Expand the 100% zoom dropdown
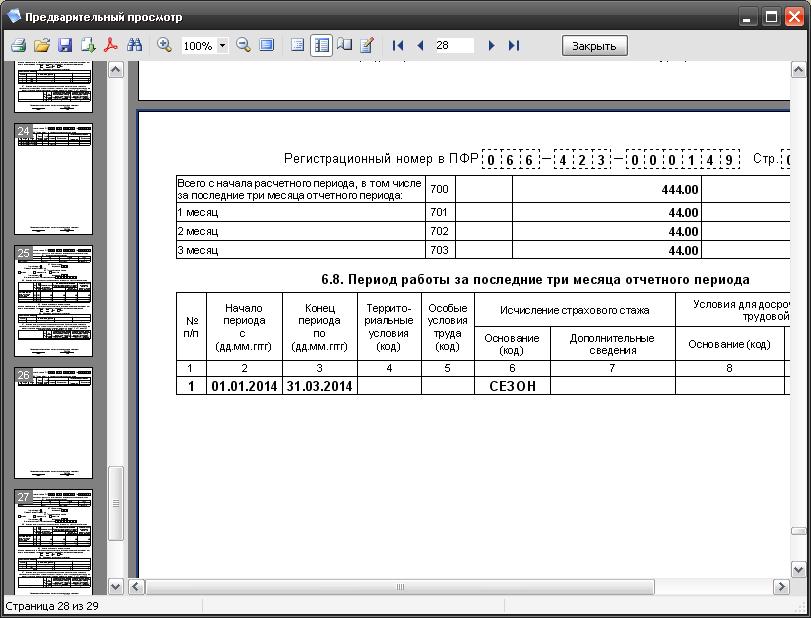The height and width of the screenshot is (618, 811). click(x=222, y=46)
